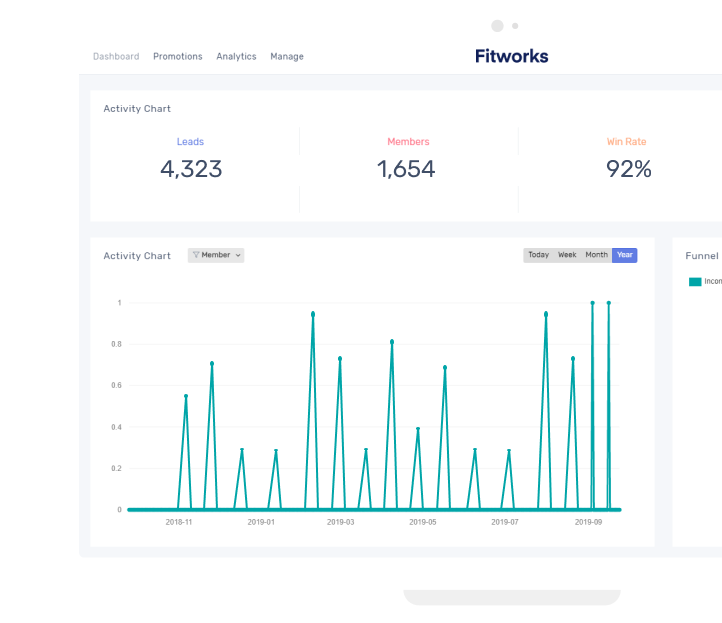
Task: Select the Manage menu item
Action: (x=287, y=56)
